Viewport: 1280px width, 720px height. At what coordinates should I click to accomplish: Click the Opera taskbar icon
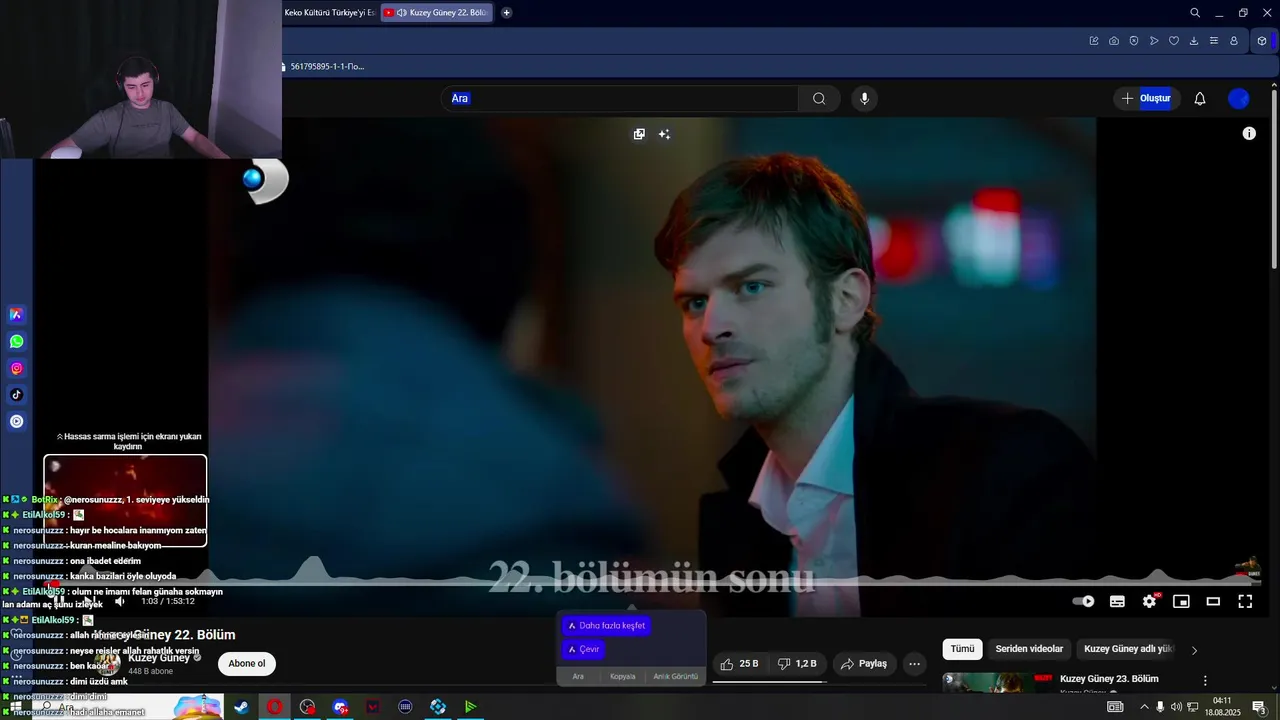pyautogui.click(x=274, y=707)
